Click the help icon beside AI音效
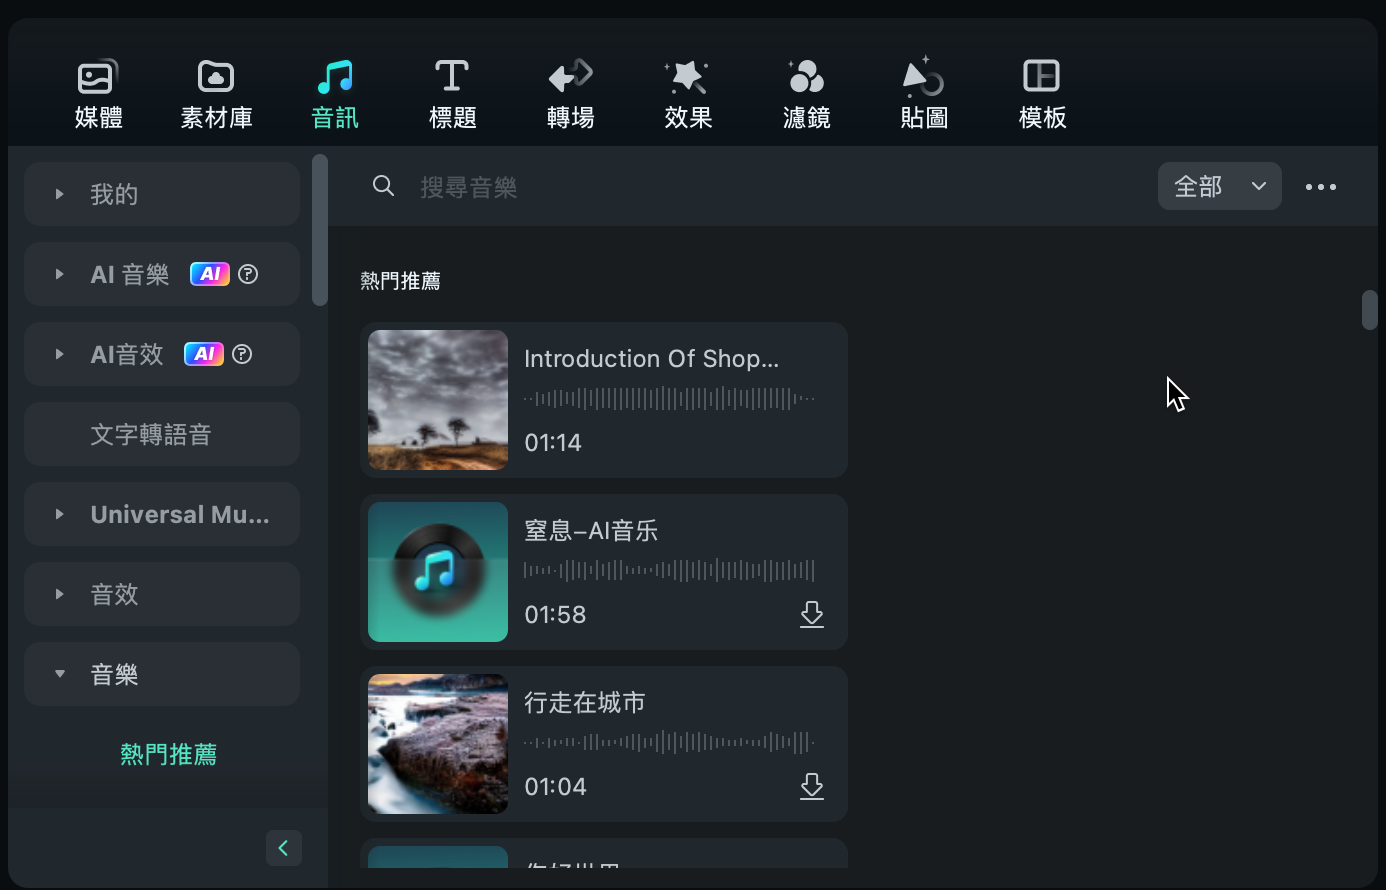Screen dimensions: 1386x890 [242, 354]
